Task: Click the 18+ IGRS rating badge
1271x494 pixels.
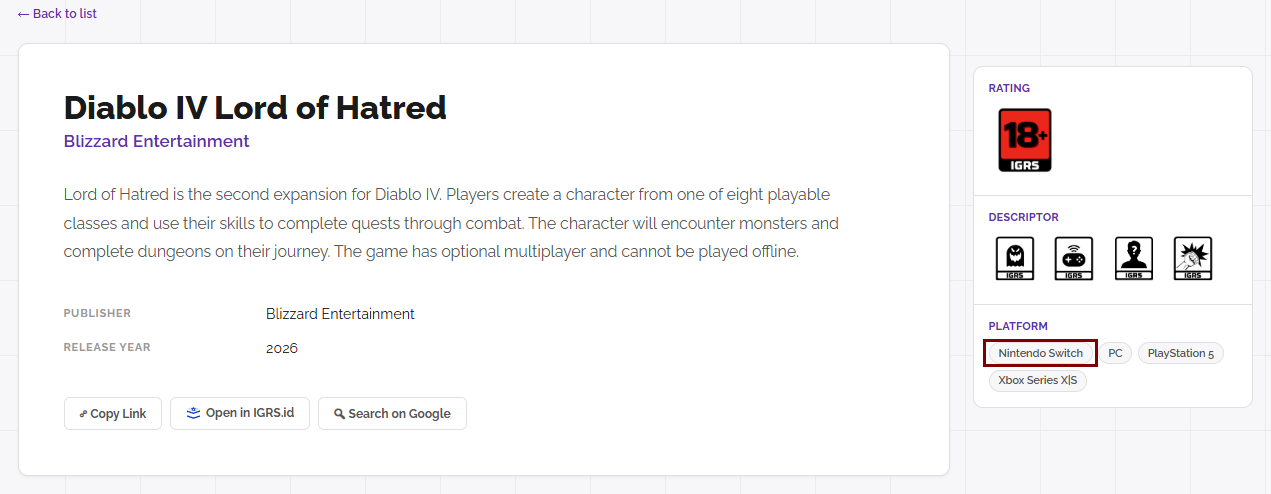Action: (1025, 140)
